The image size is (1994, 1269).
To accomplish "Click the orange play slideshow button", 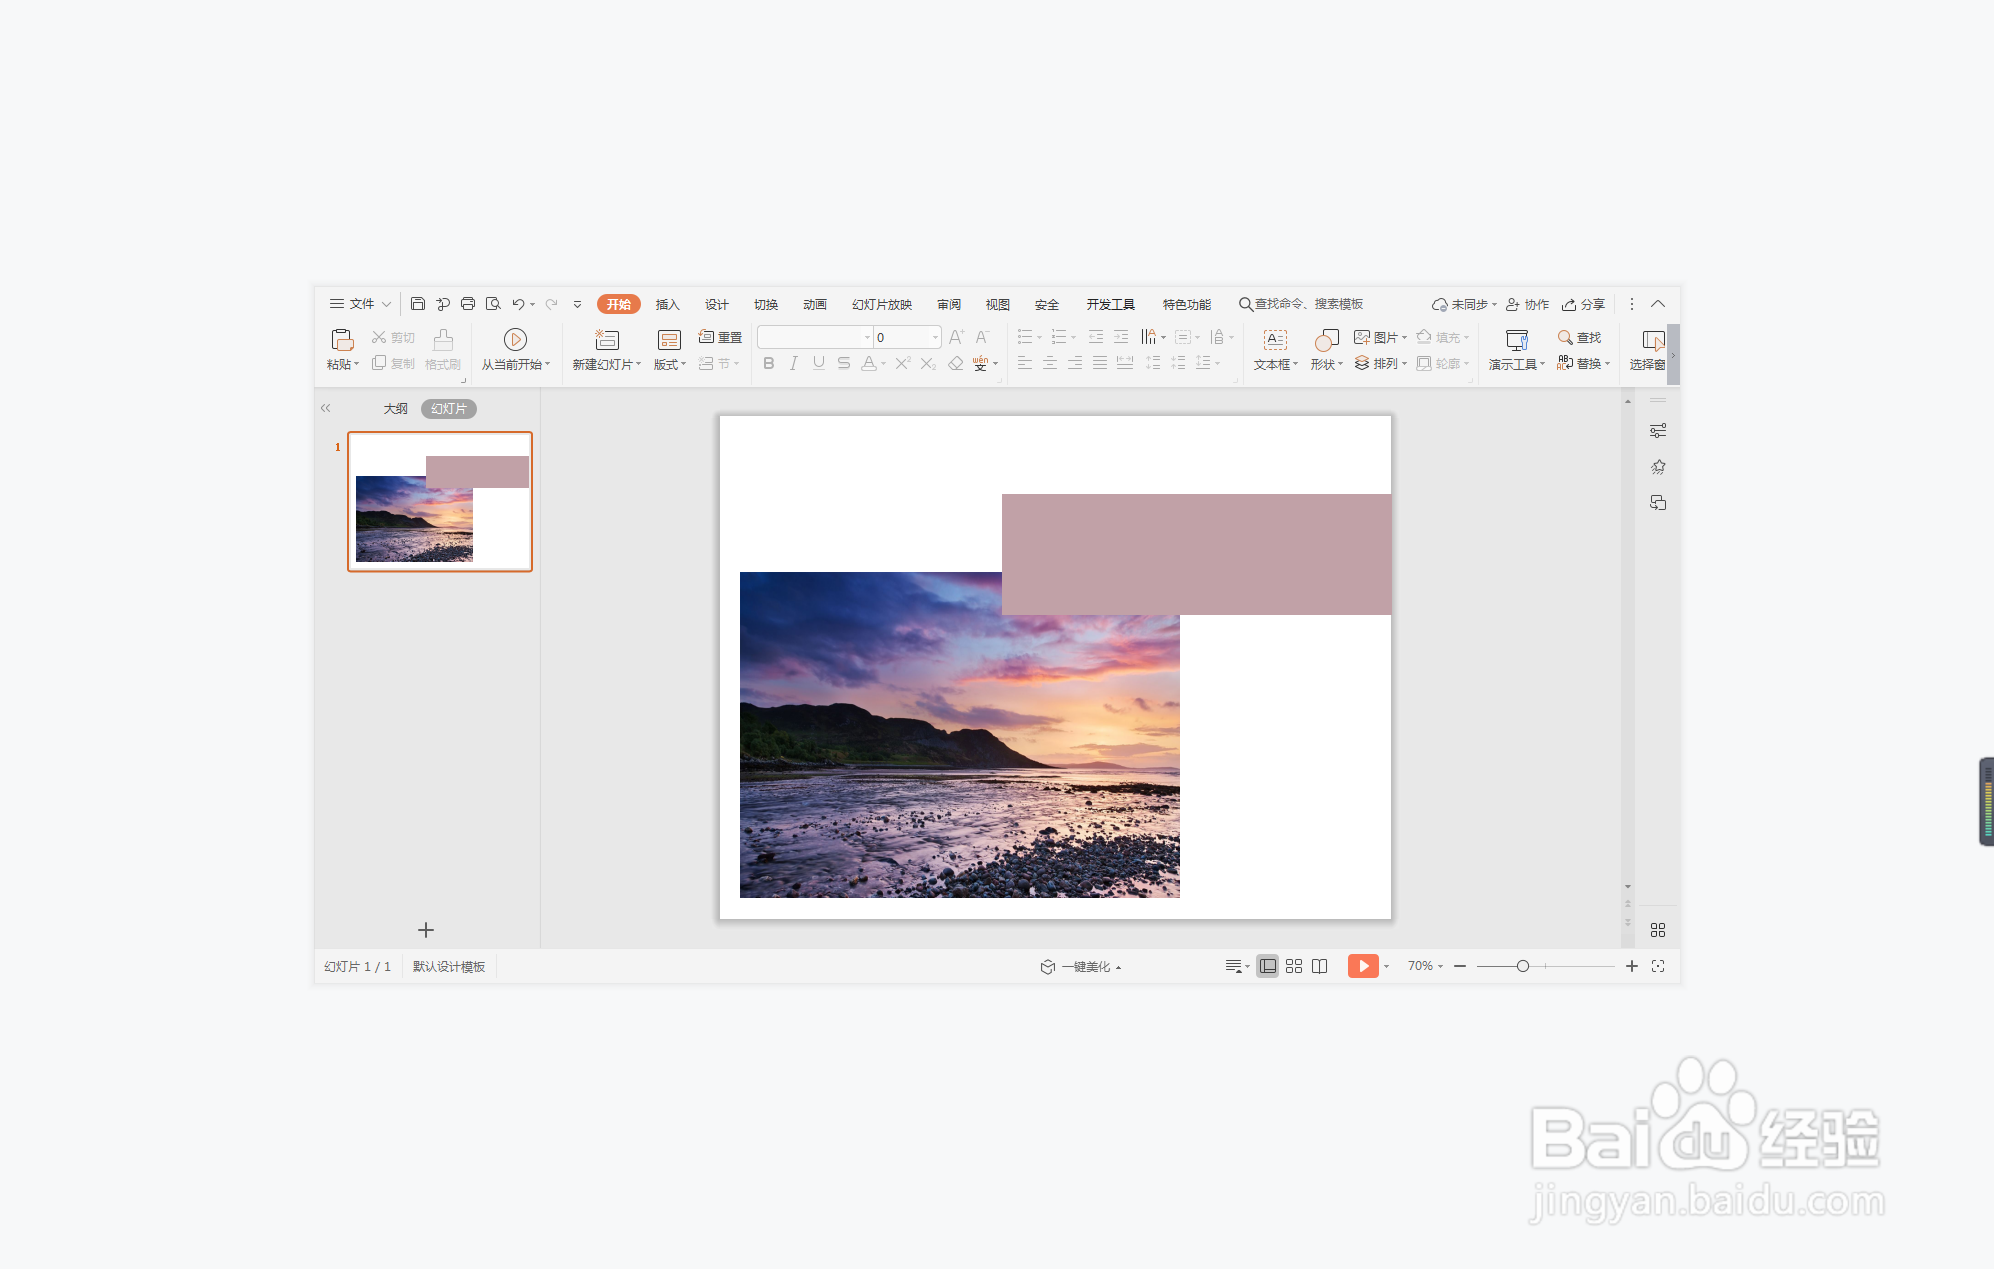I will [1362, 966].
